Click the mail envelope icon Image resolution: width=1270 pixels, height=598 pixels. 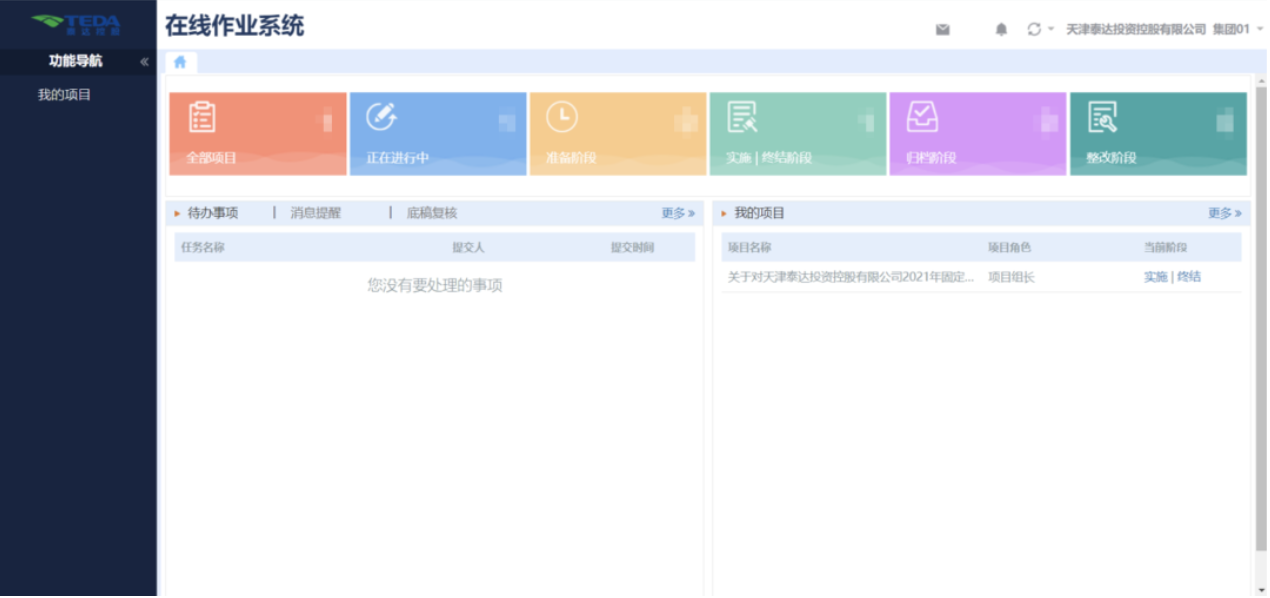(x=942, y=30)
